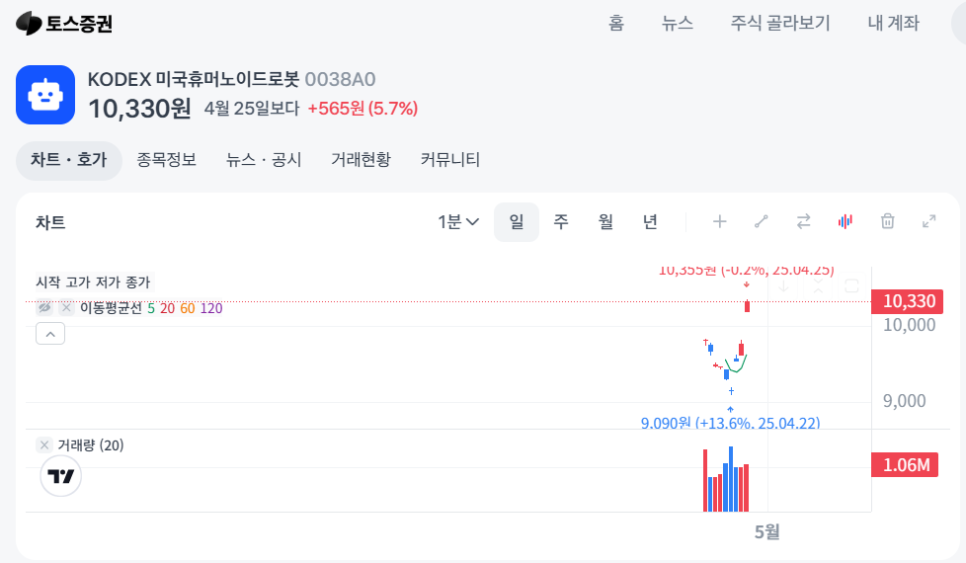Click the purple 120 moving average value
The width and height of the screenshot is (966, 563).
[211, 308]
